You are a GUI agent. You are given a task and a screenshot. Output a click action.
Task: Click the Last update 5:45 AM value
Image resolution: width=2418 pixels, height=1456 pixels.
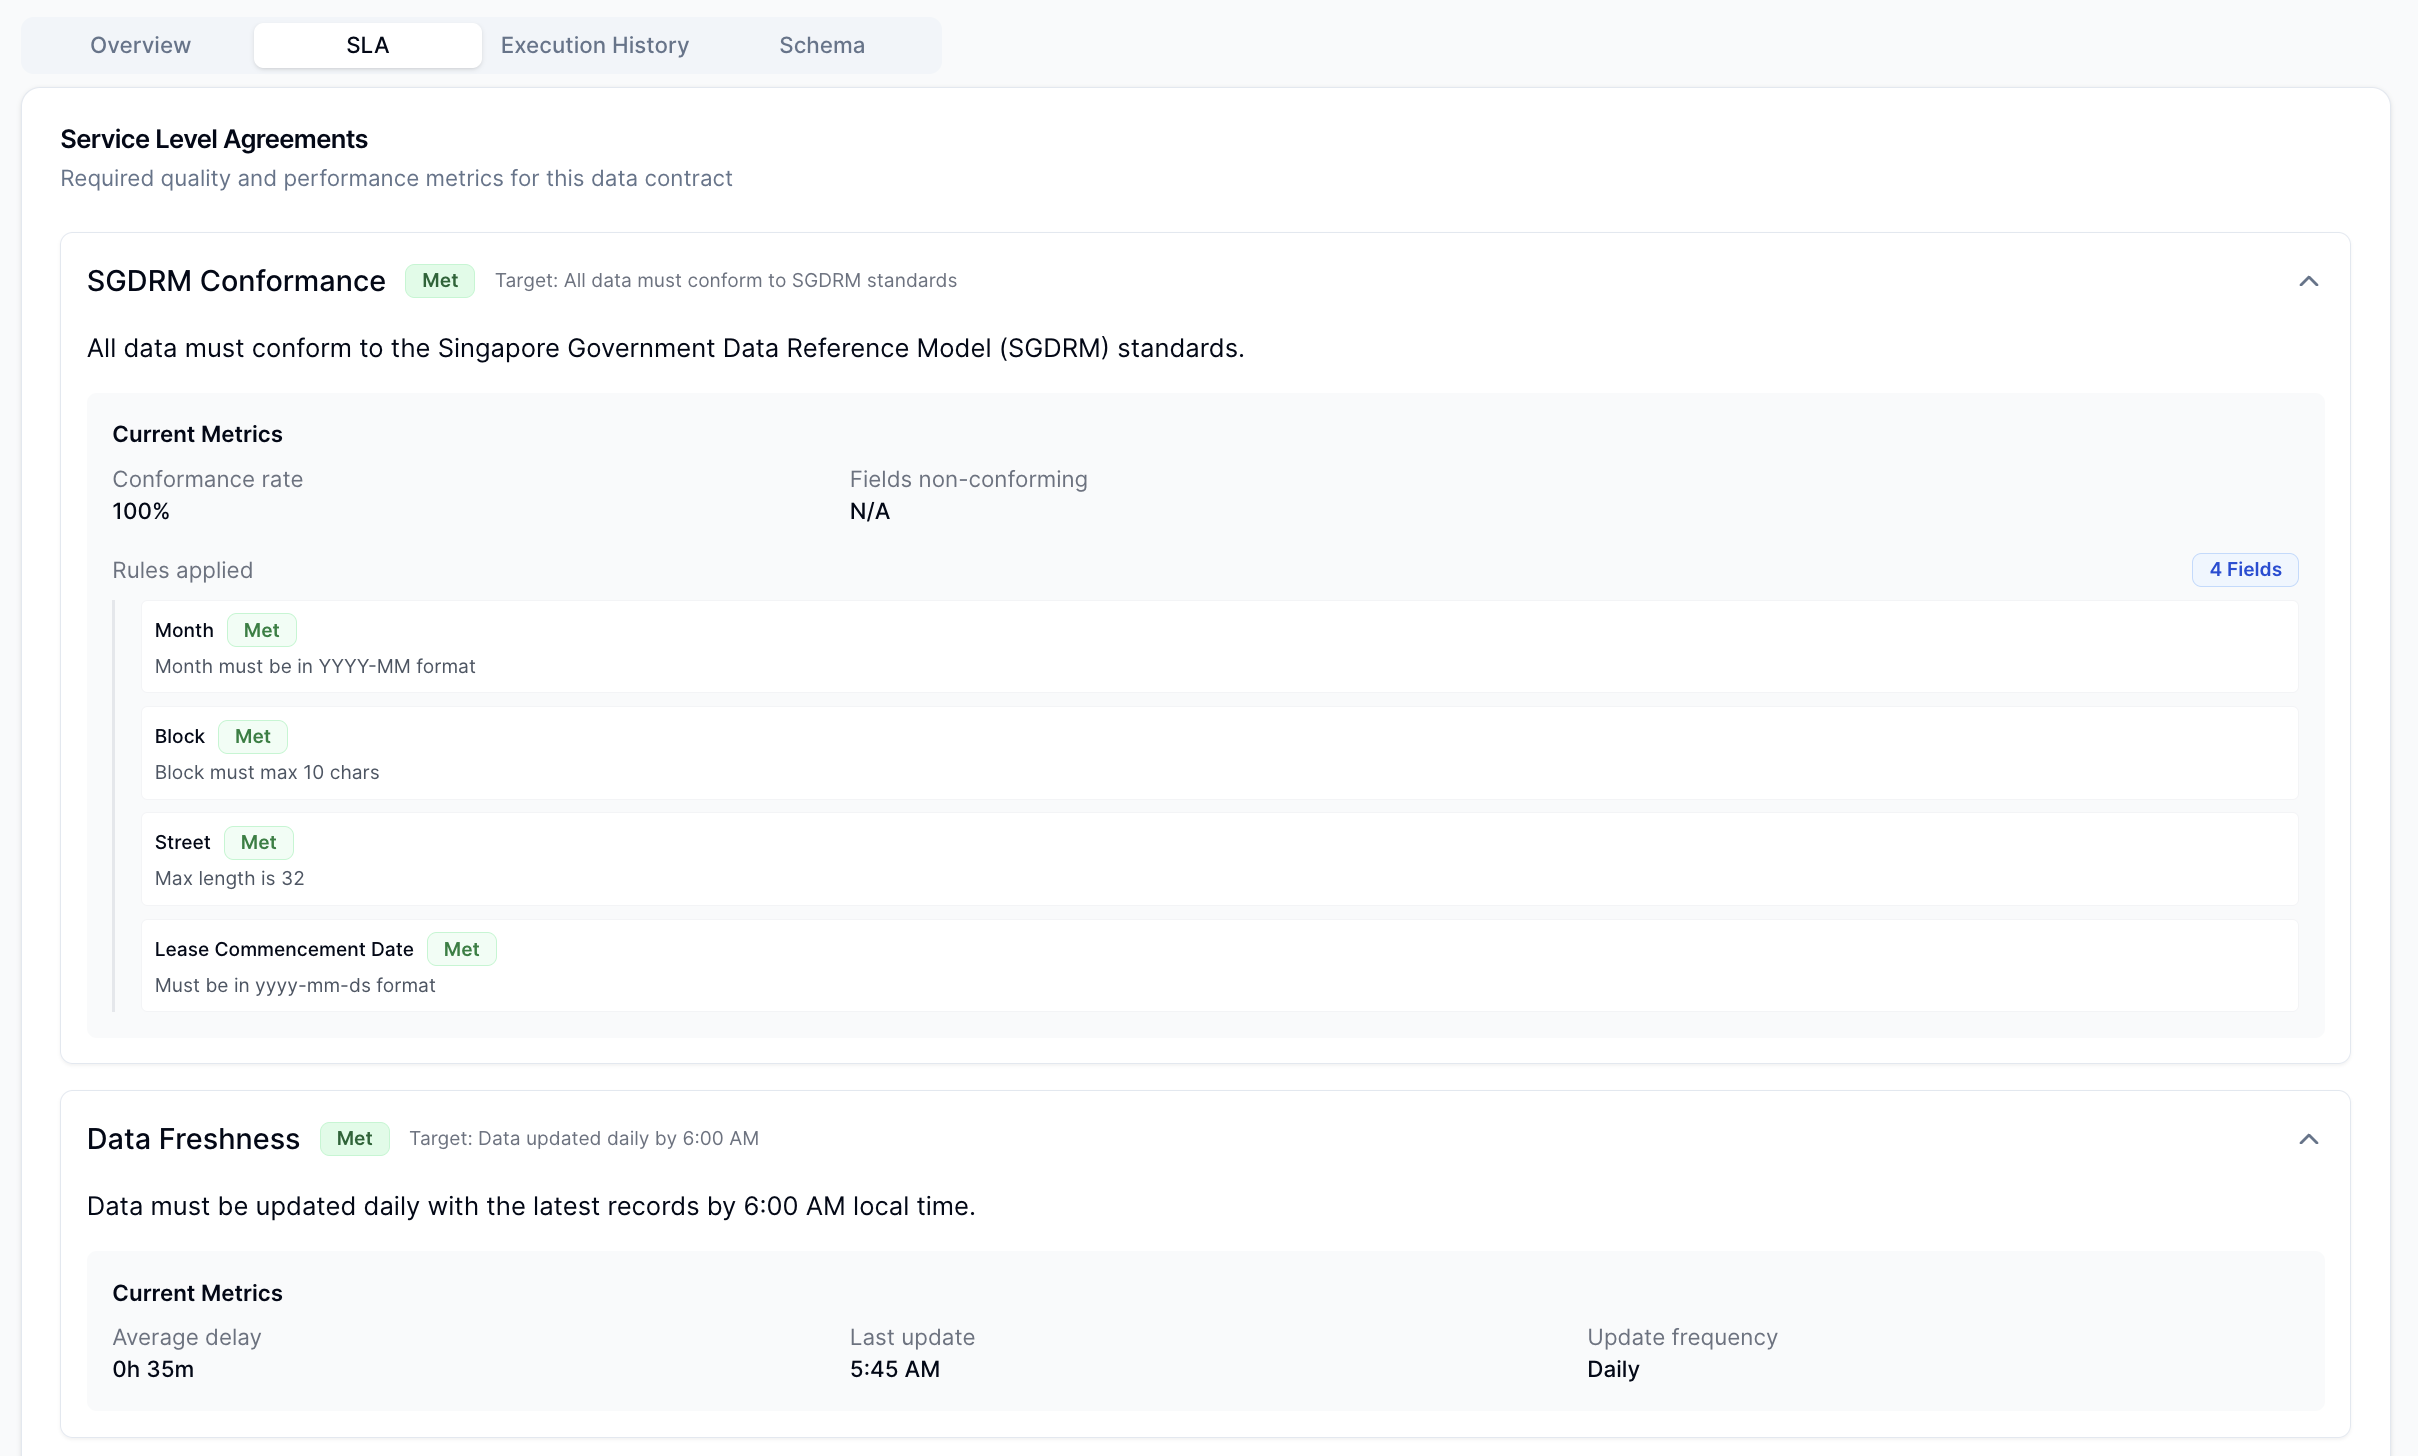tap(894, 1369)
